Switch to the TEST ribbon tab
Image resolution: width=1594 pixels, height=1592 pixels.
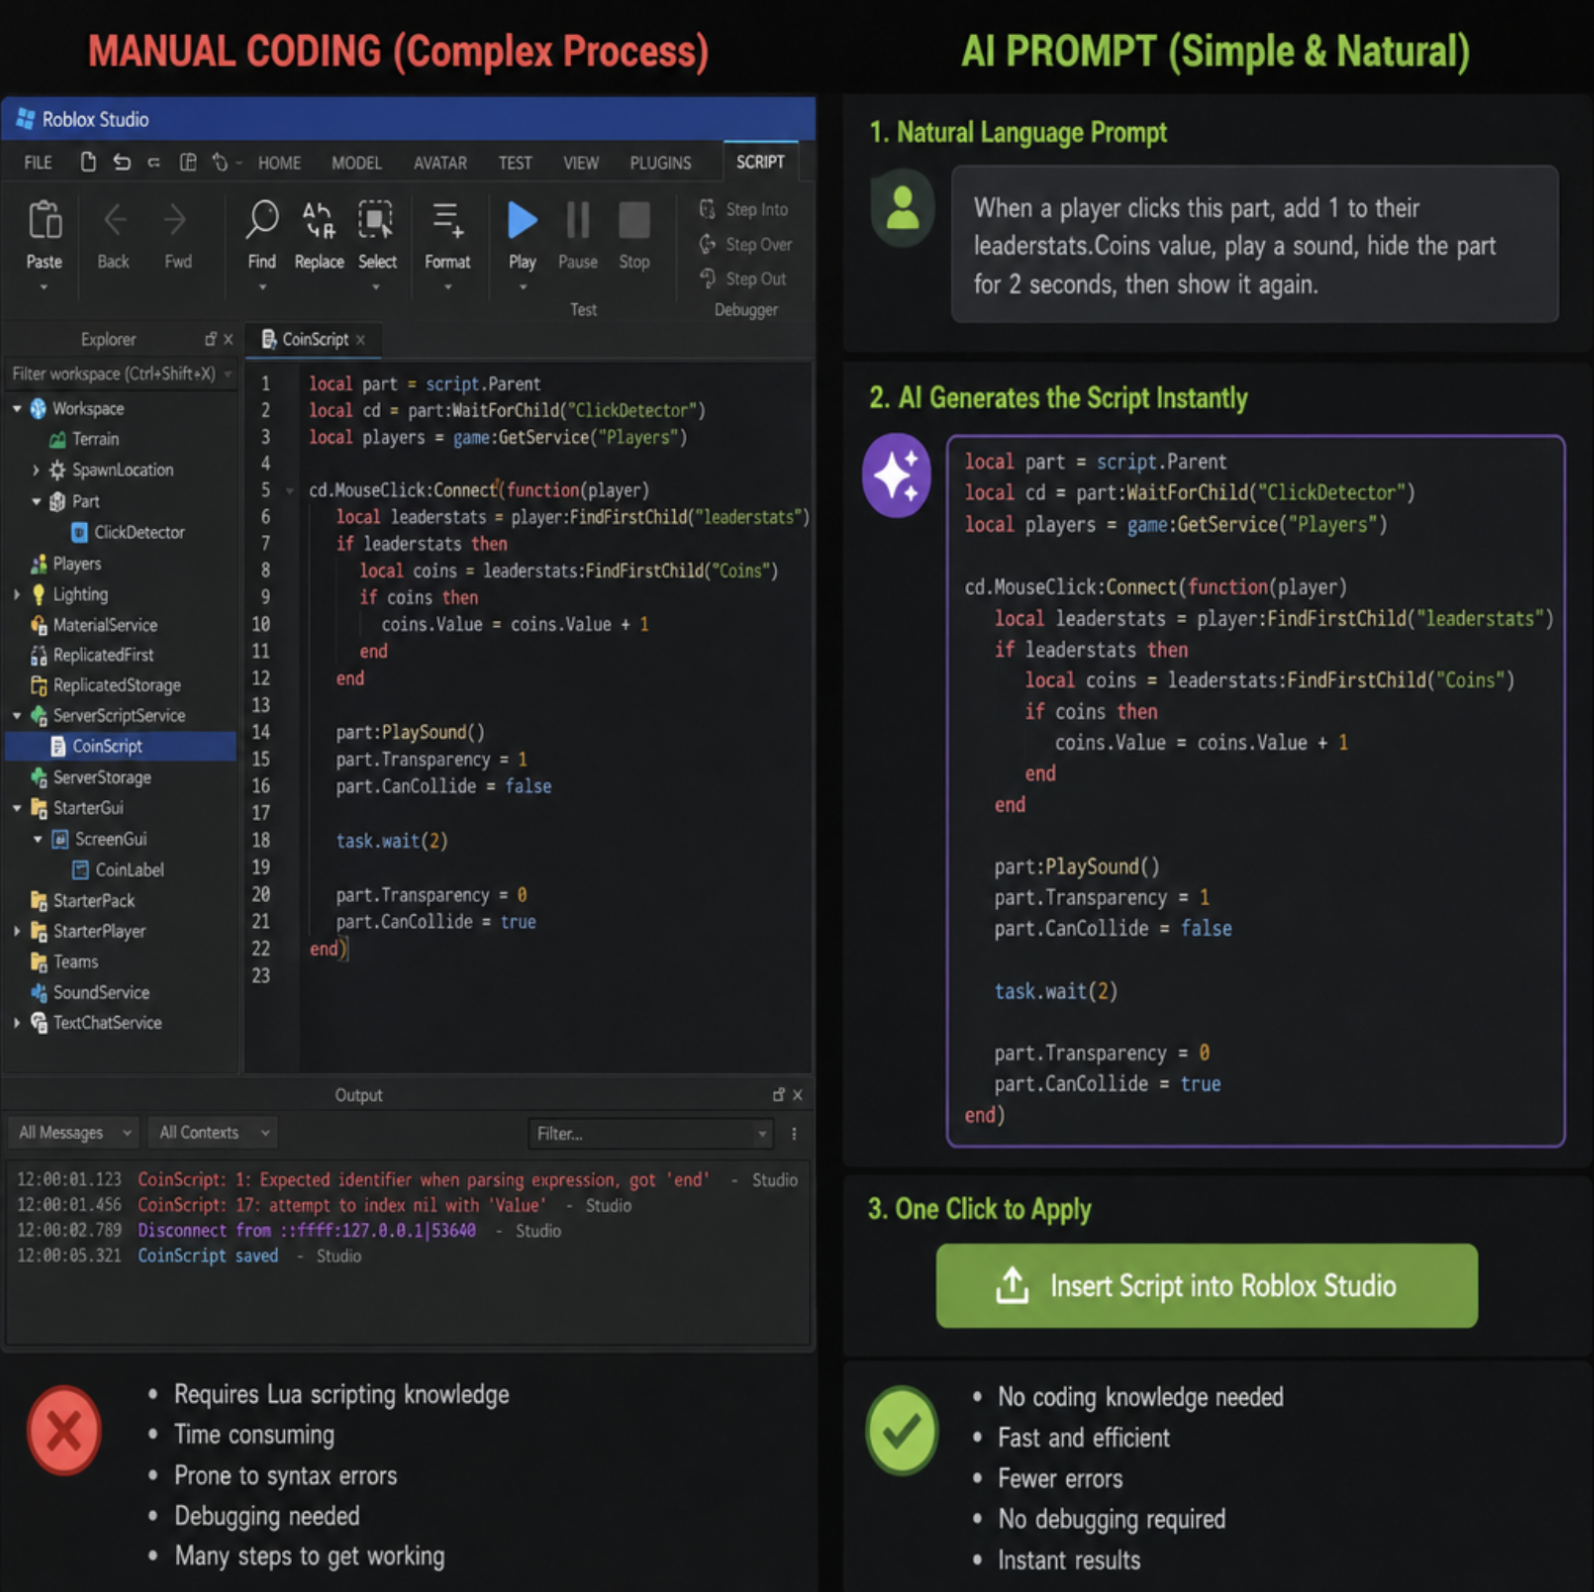pos(515,163)
